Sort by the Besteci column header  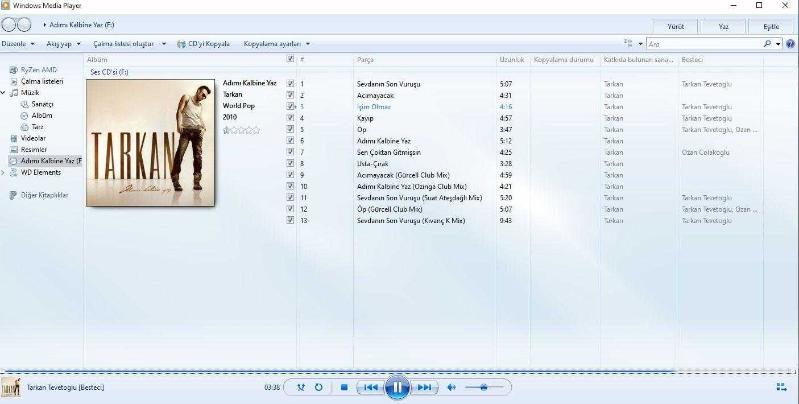click(692, 60)
